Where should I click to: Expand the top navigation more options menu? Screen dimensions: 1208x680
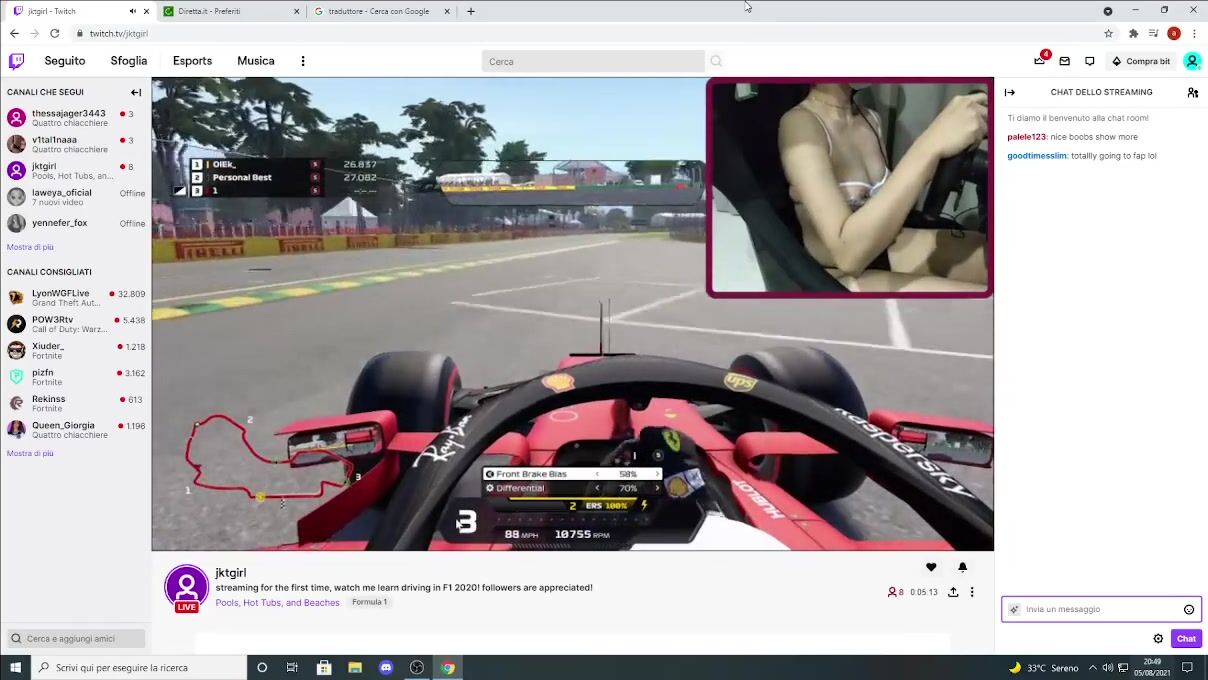coord(303,61)
